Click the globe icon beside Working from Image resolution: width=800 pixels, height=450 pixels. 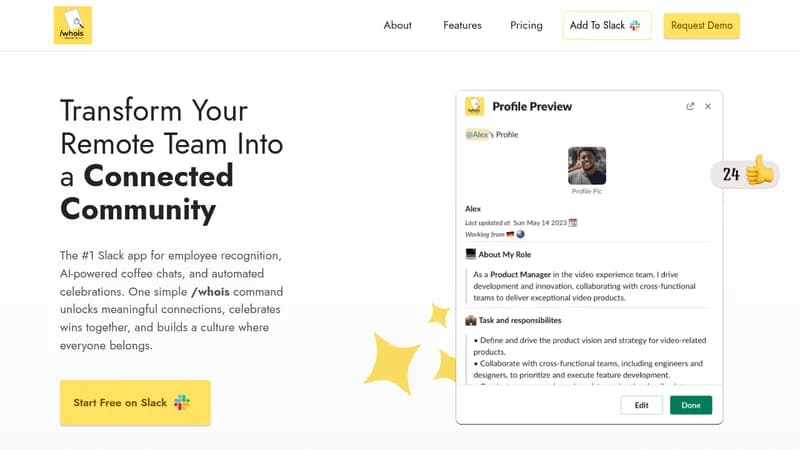(x=520, y=234)
